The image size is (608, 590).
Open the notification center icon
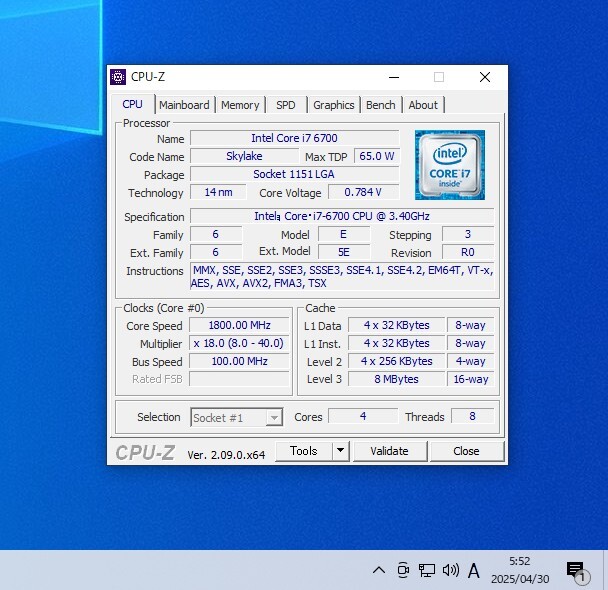[576, 571]
